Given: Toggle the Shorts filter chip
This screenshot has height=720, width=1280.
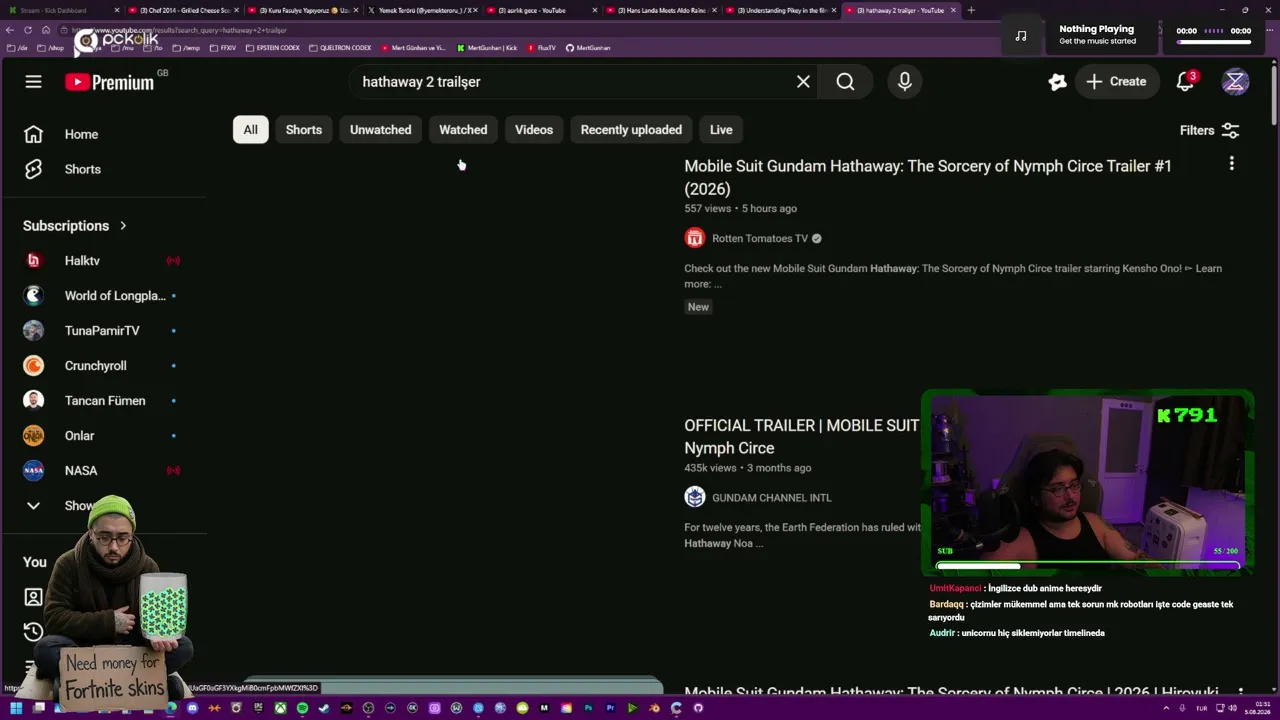Looking at the screenshot, I should pyautogui.click(x=304, y=130).
